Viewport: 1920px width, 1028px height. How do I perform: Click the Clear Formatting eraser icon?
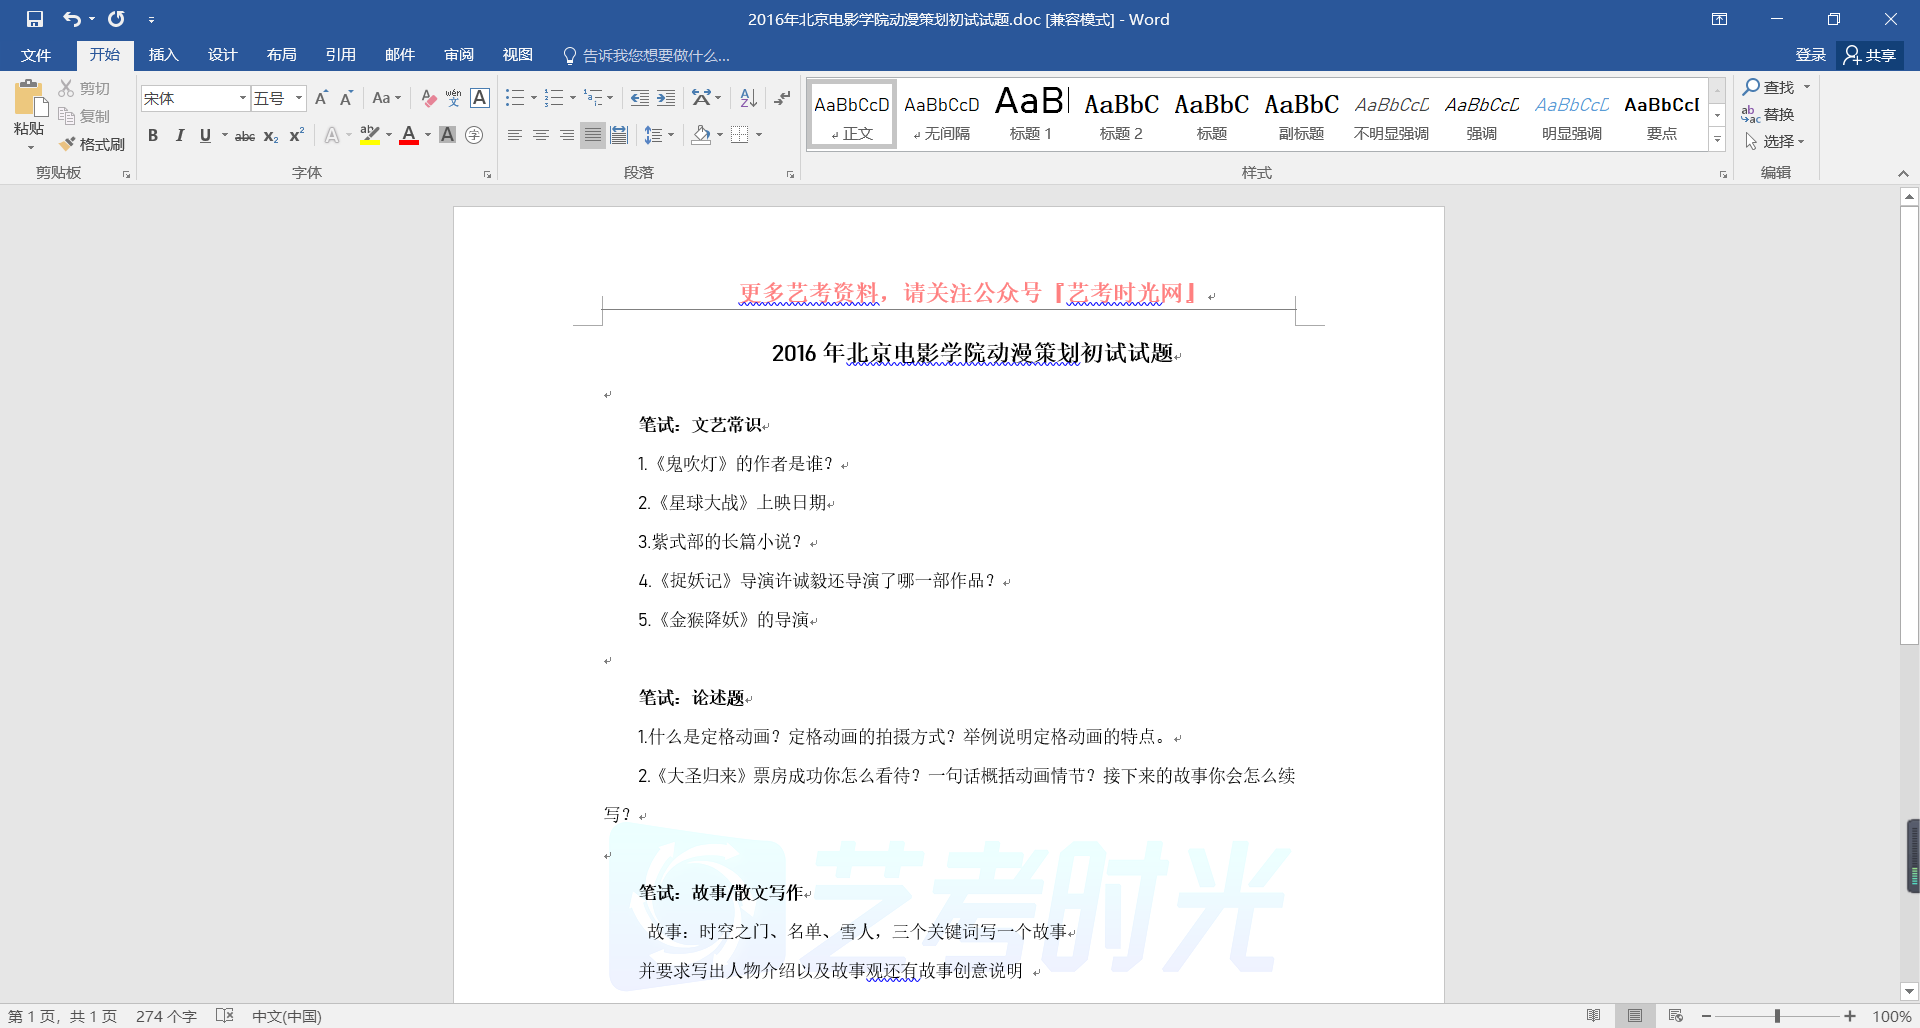coord(428,98)
